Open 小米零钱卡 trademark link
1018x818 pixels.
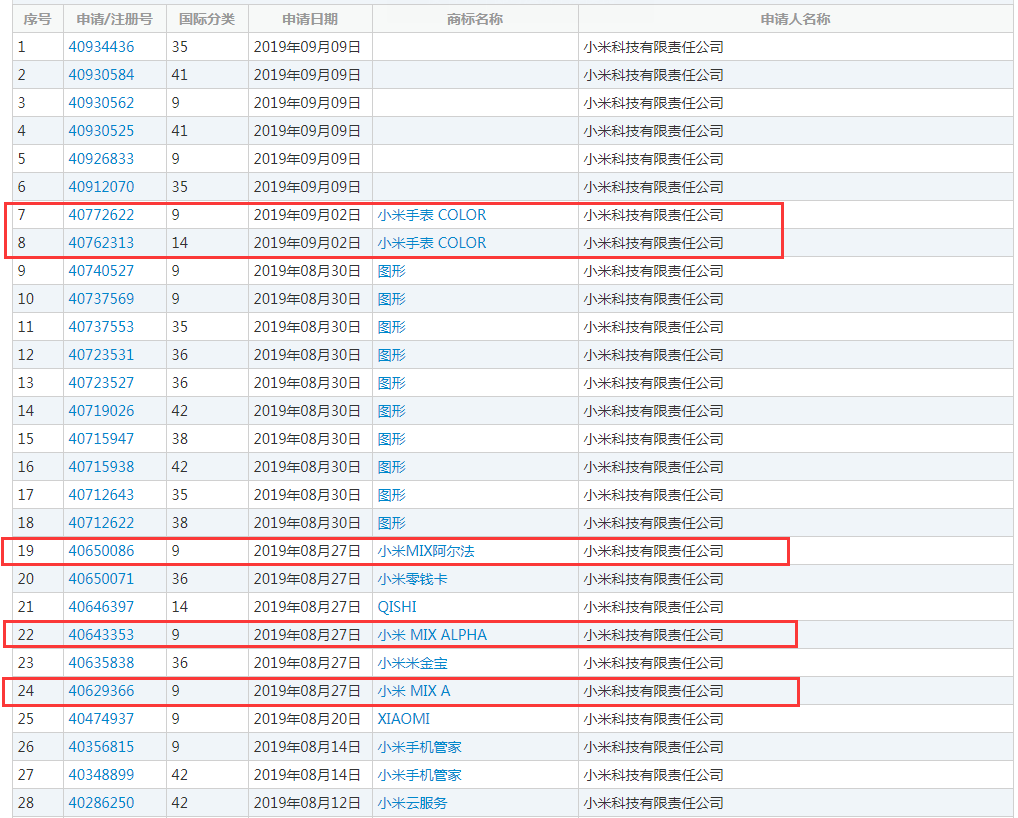412,578
